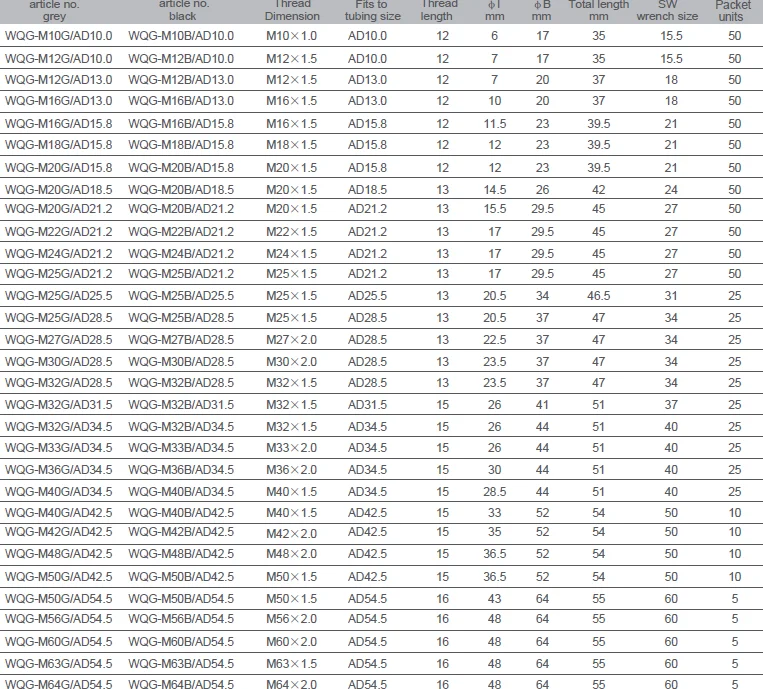Screen dimensions: 763x689
Task: Select grey article WQG-M22G/AD21.2
Action: coord(59,232)
